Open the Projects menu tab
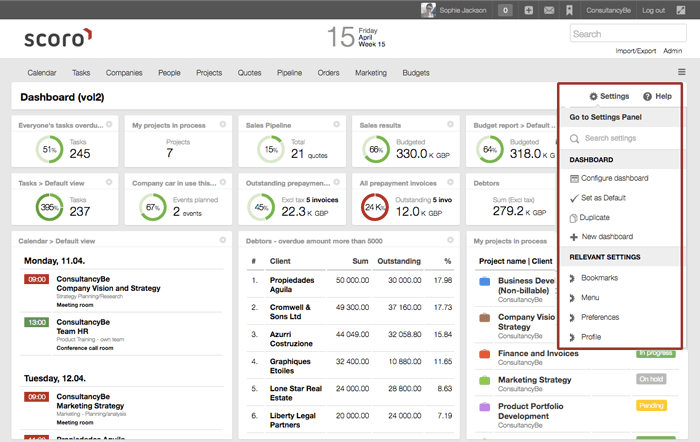Viewport: 700px width, 442px height. [x=209, y=73]
